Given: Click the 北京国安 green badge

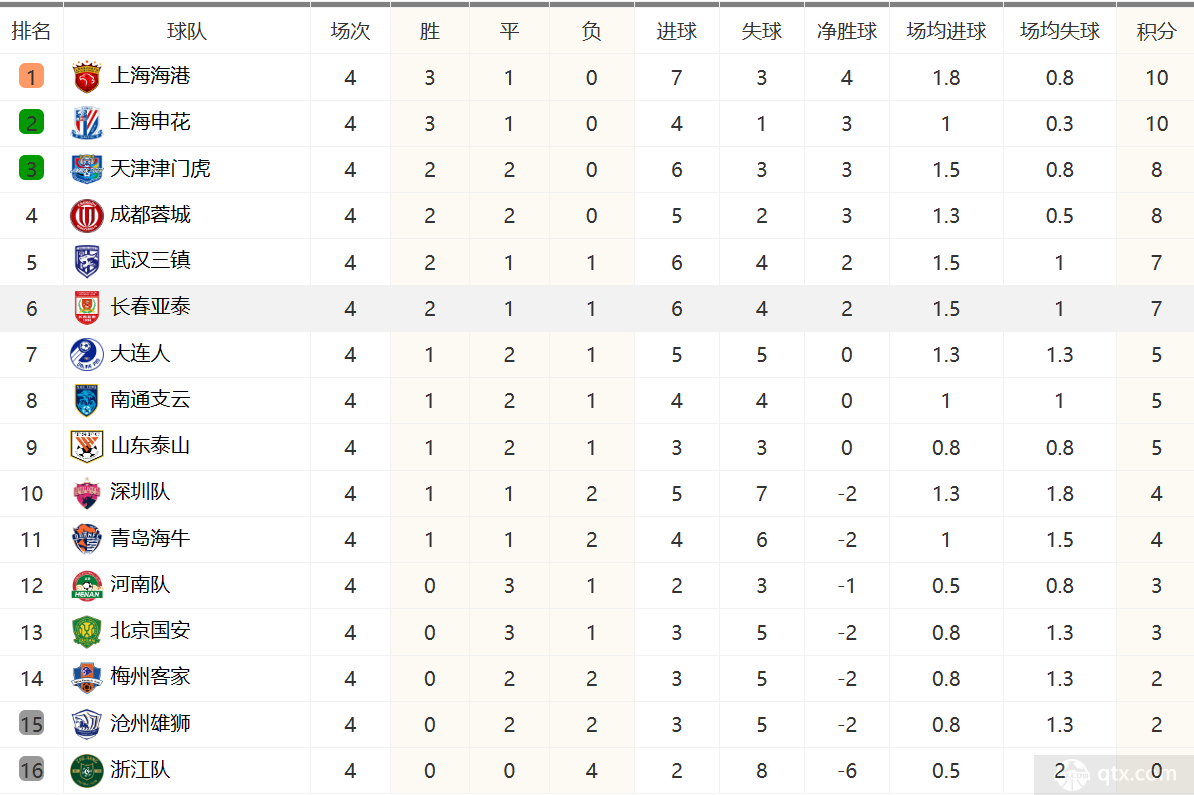Looking at the screenshot, I should tap(86, 631).
